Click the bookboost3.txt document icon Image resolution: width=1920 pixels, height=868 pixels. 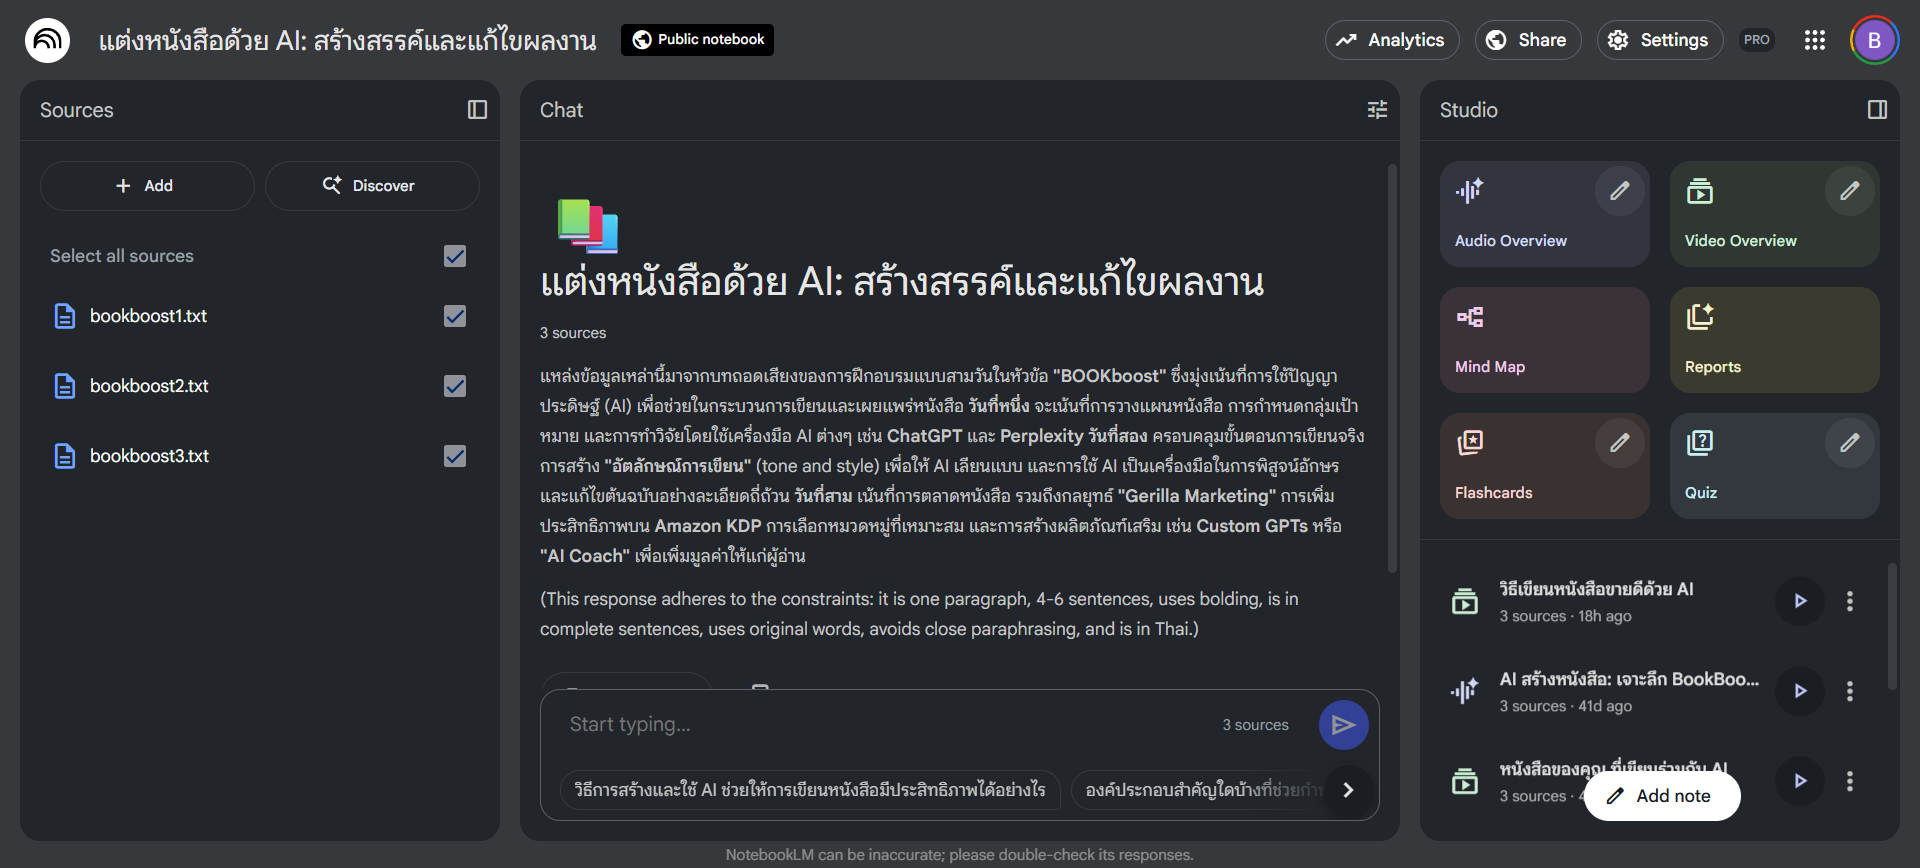tap(65, 456)
